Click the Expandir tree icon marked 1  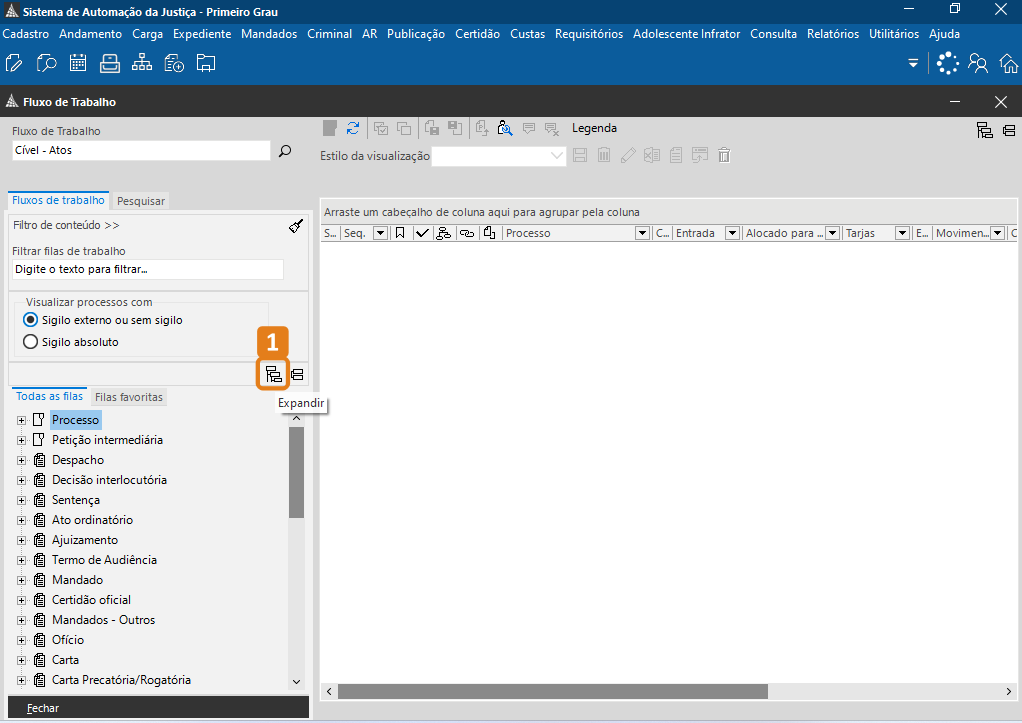pos(273,375)
